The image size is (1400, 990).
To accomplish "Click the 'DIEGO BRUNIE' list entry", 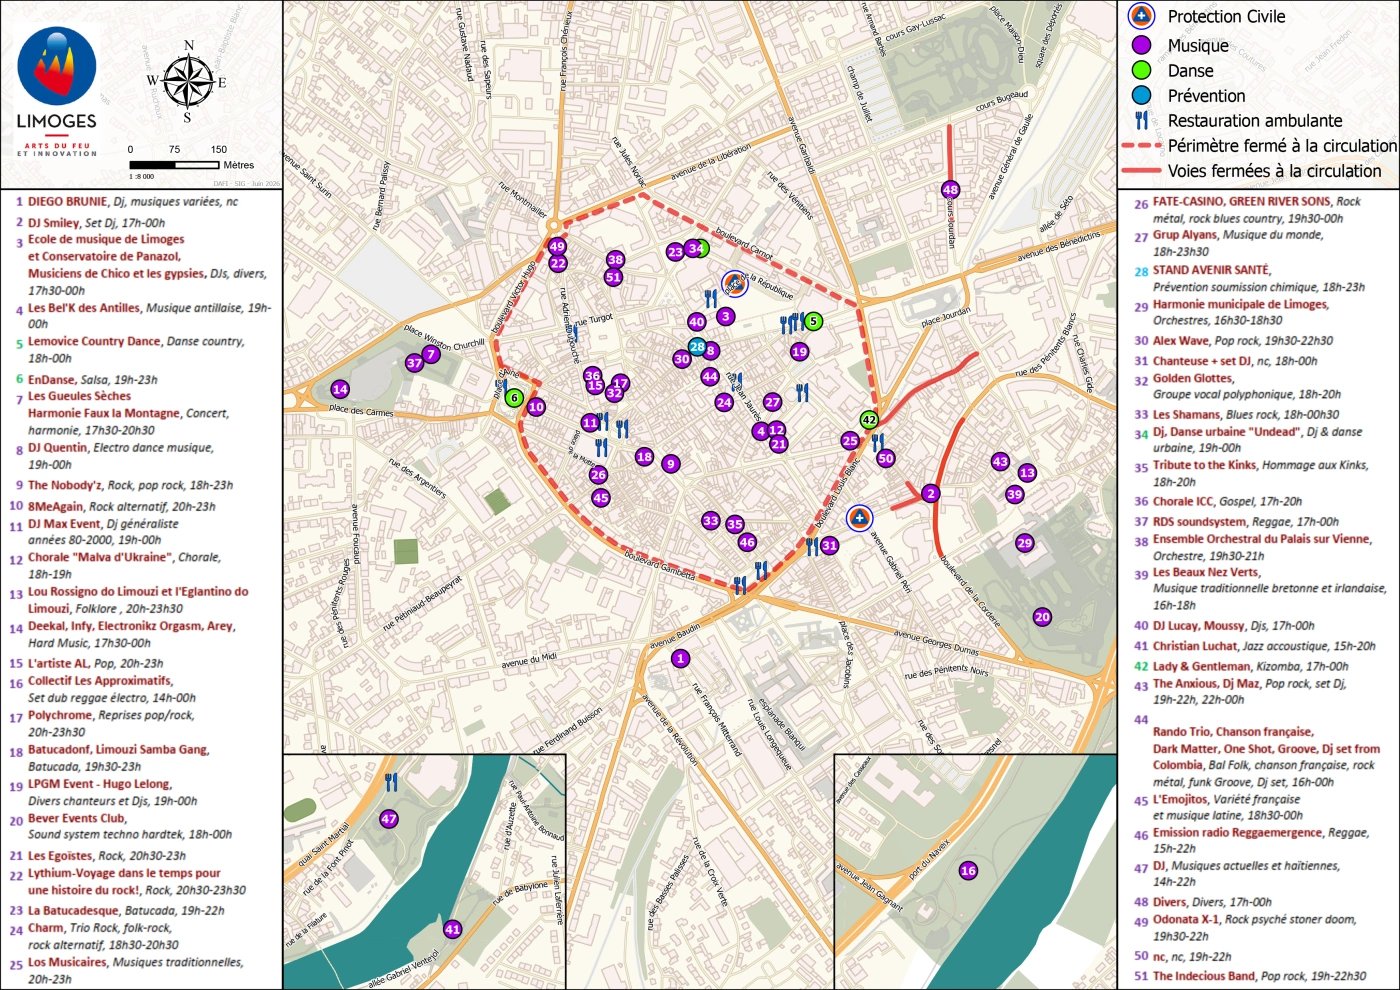I will (133, 202).
